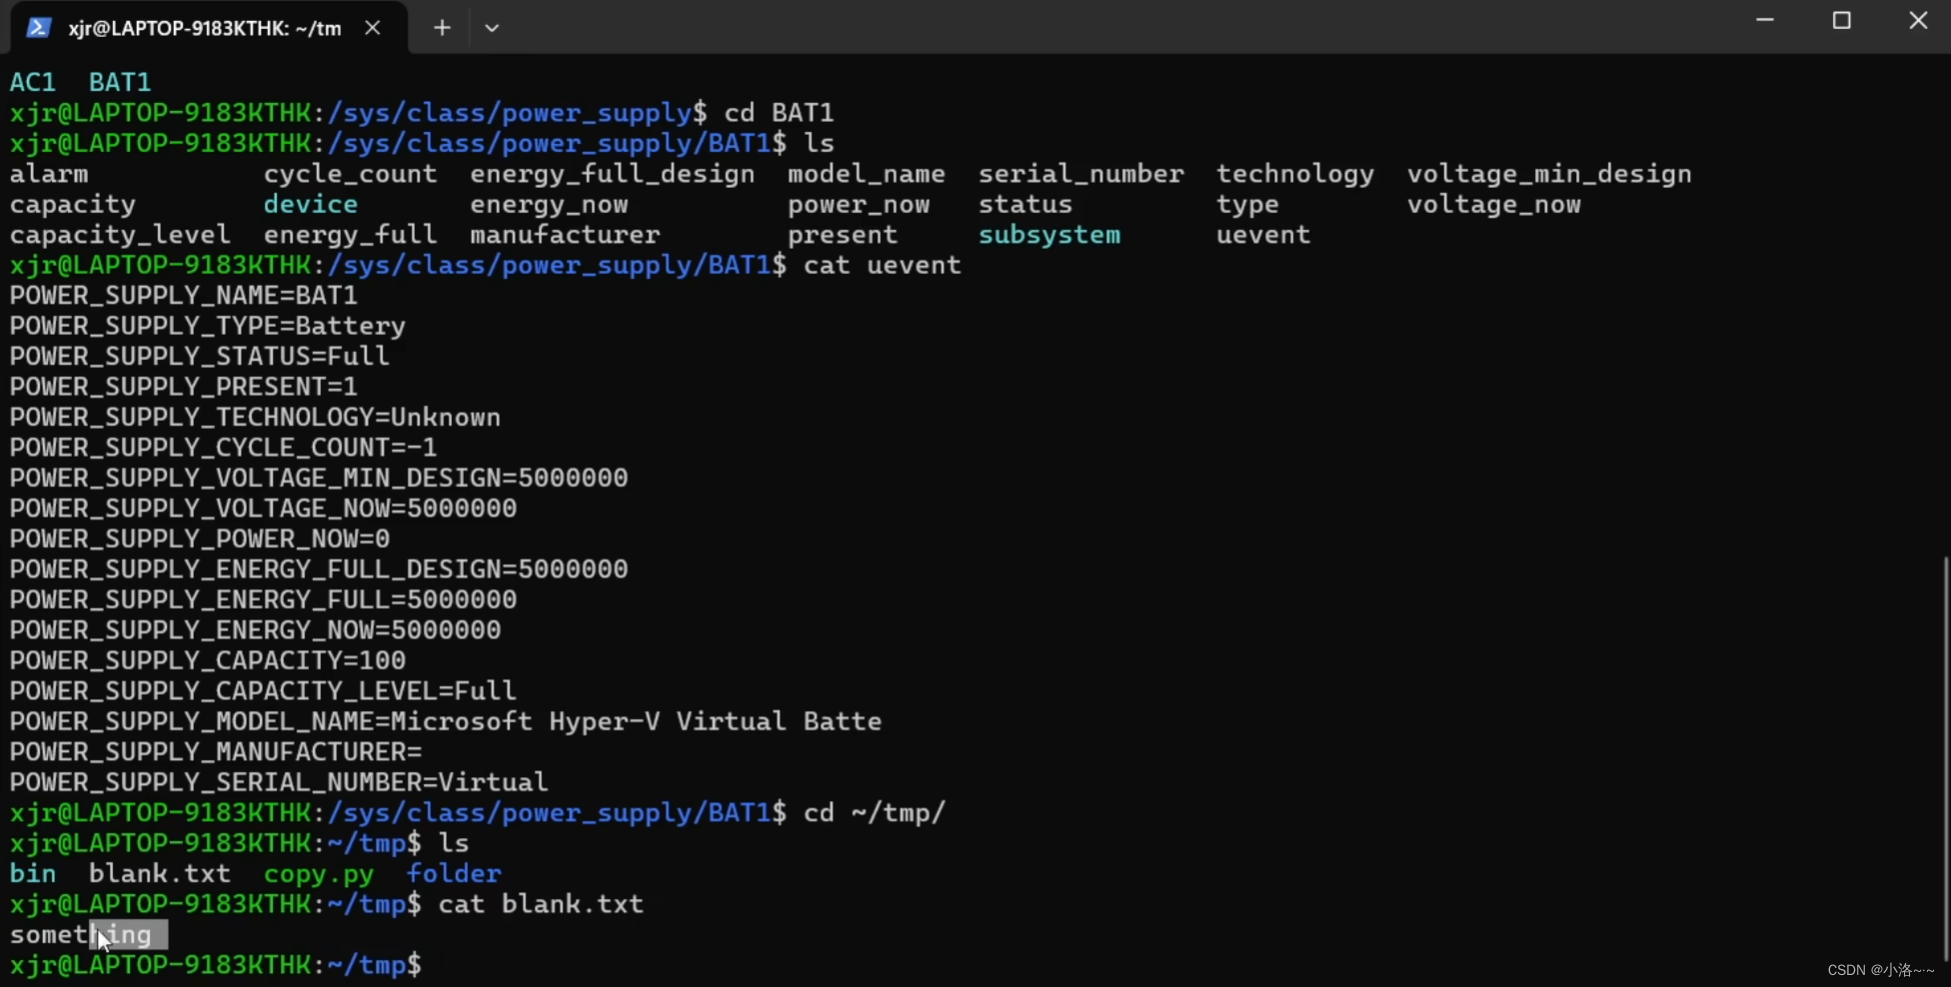The image size is (1951, 987).
Task: Click the Windows Terminal icon in the tab
Action: tap(38, 27)
